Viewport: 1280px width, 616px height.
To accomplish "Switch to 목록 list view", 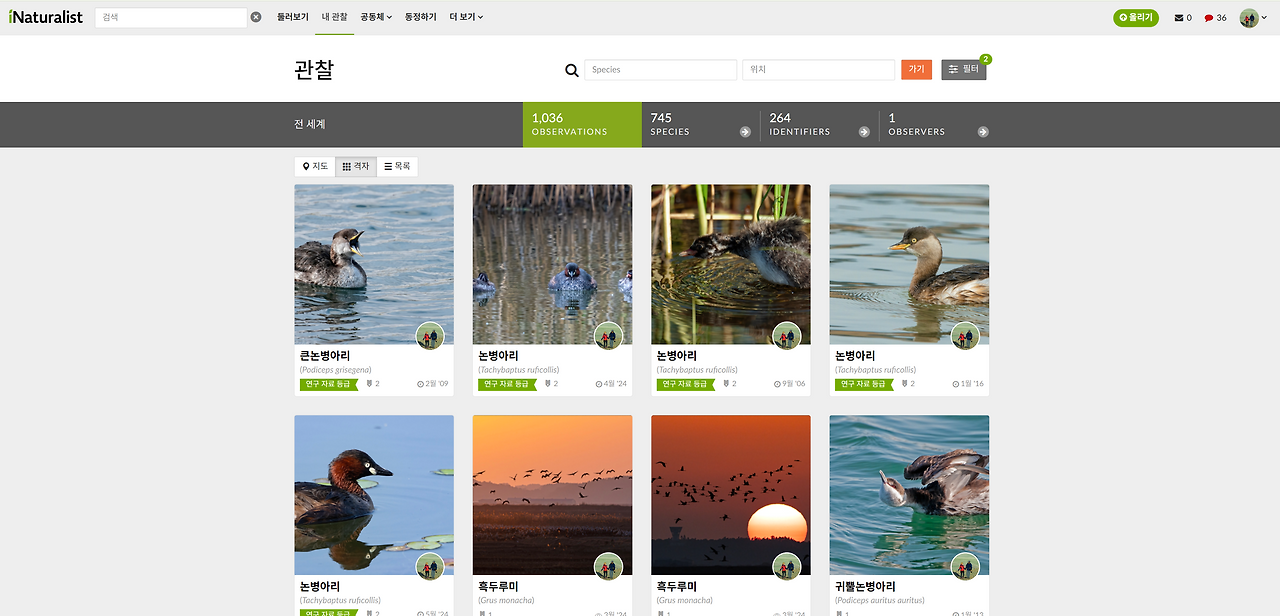I will pyautogui.click(x=397, y=166).
